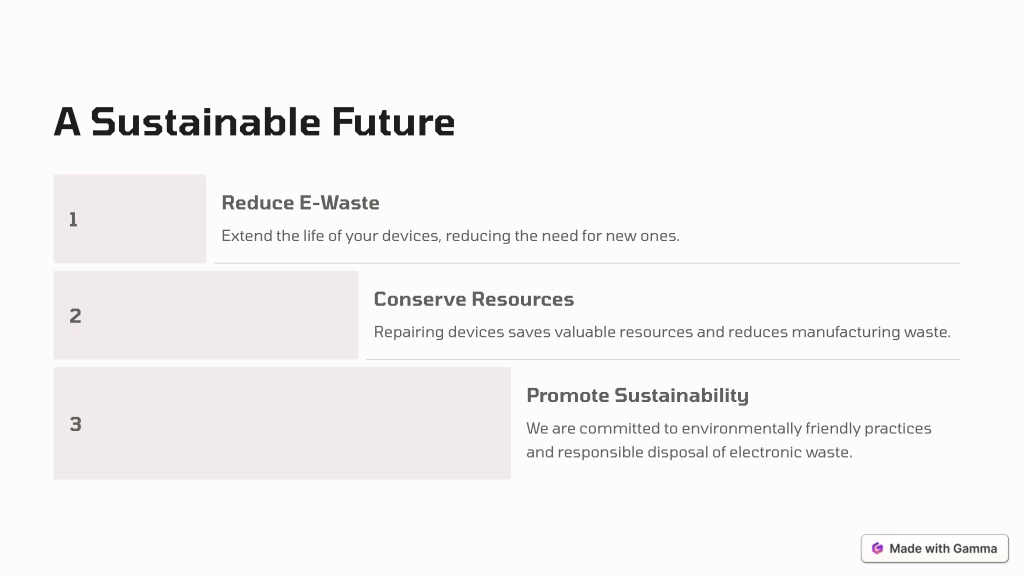This screenshot has height=576, width=1023.
Task: Click the 'responsible disposal of electronic waste' line
Action: click(689, 452)
